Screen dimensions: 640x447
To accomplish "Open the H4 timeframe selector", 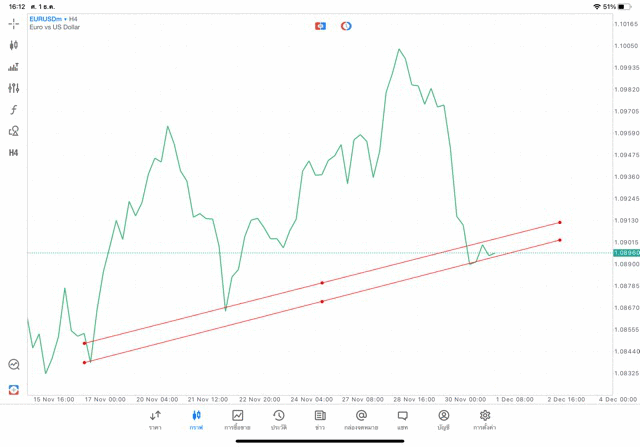I will point(13,153).
